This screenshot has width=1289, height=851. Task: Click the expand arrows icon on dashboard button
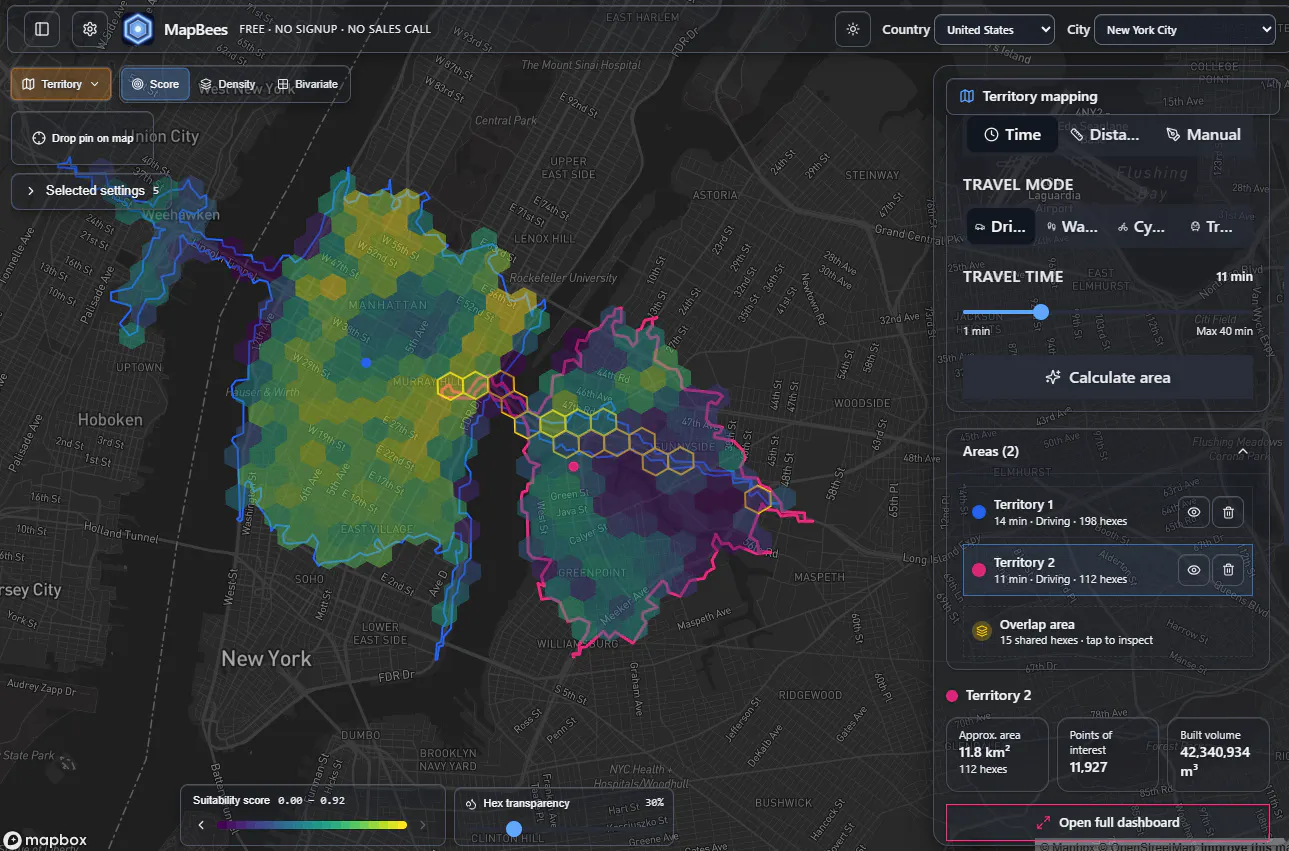click(x=1043, y=823)
